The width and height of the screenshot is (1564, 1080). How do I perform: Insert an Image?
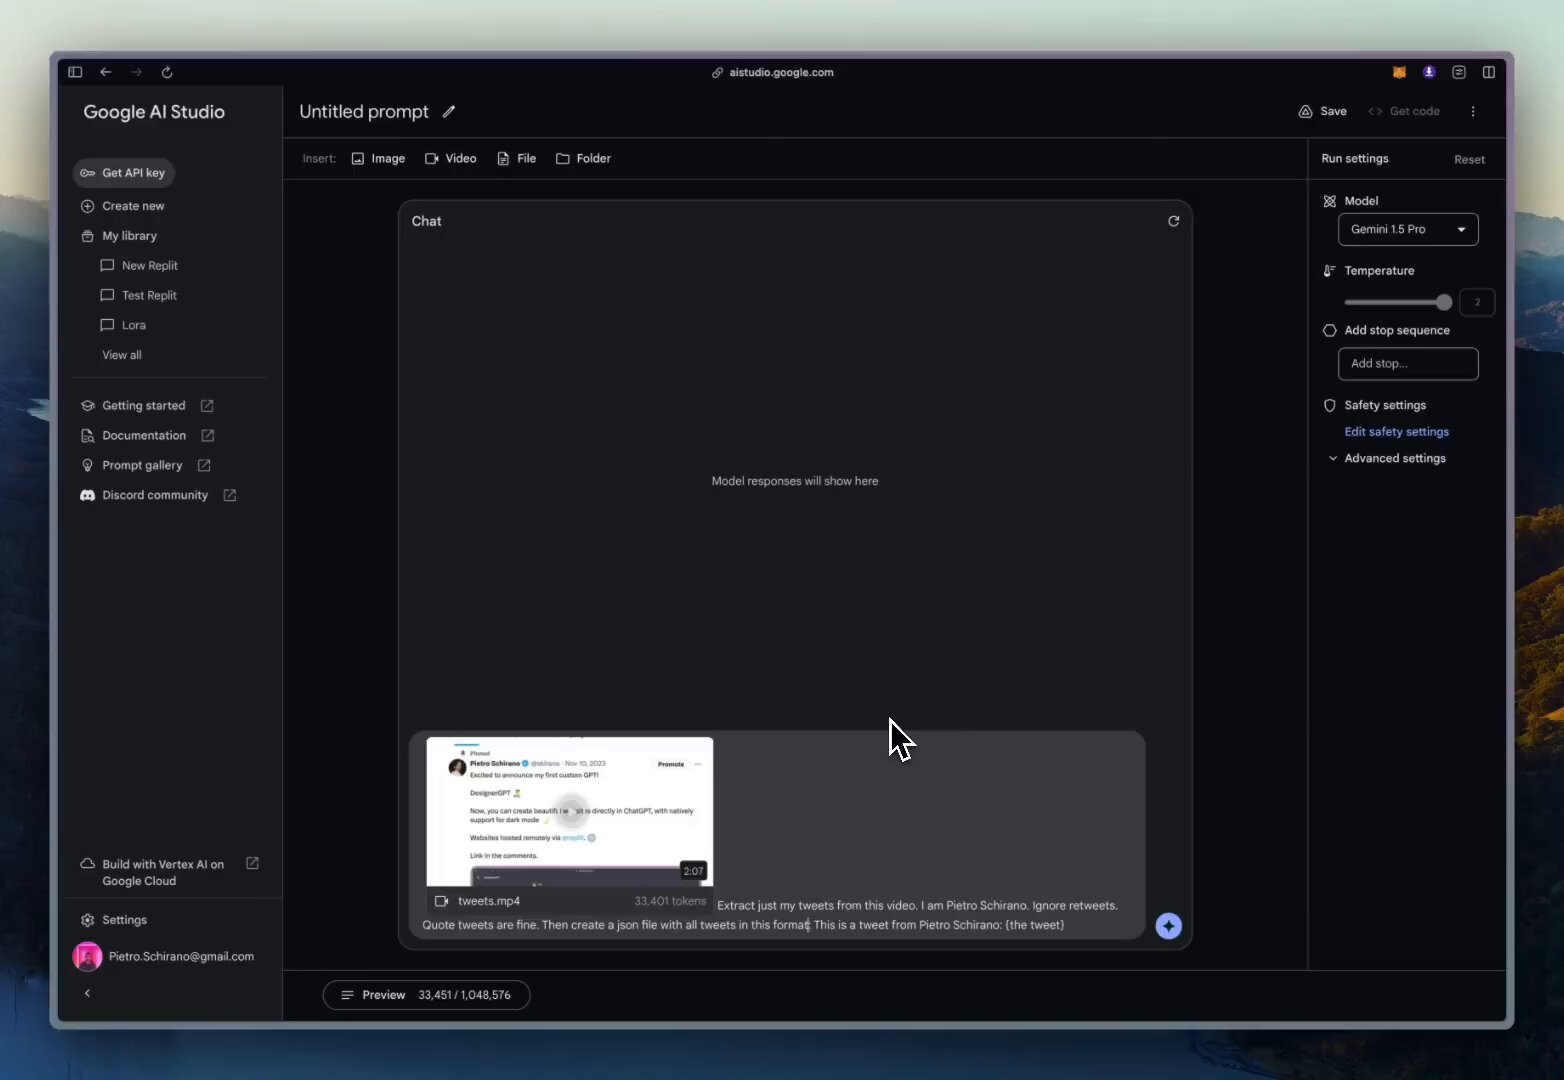coord(378,158)
